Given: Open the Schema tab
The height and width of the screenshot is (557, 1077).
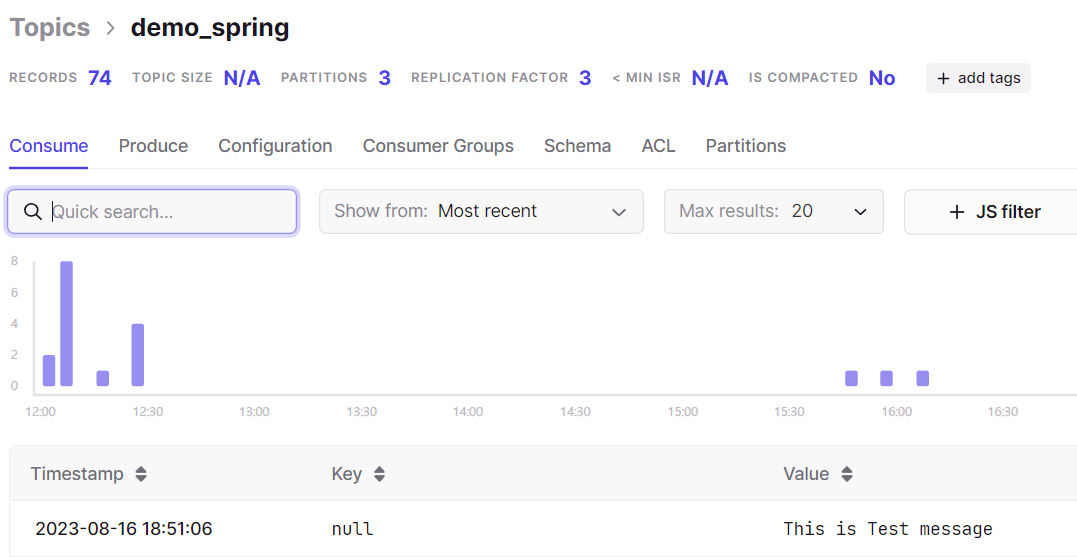Looking at the screenshot, I should click(578, 146).
